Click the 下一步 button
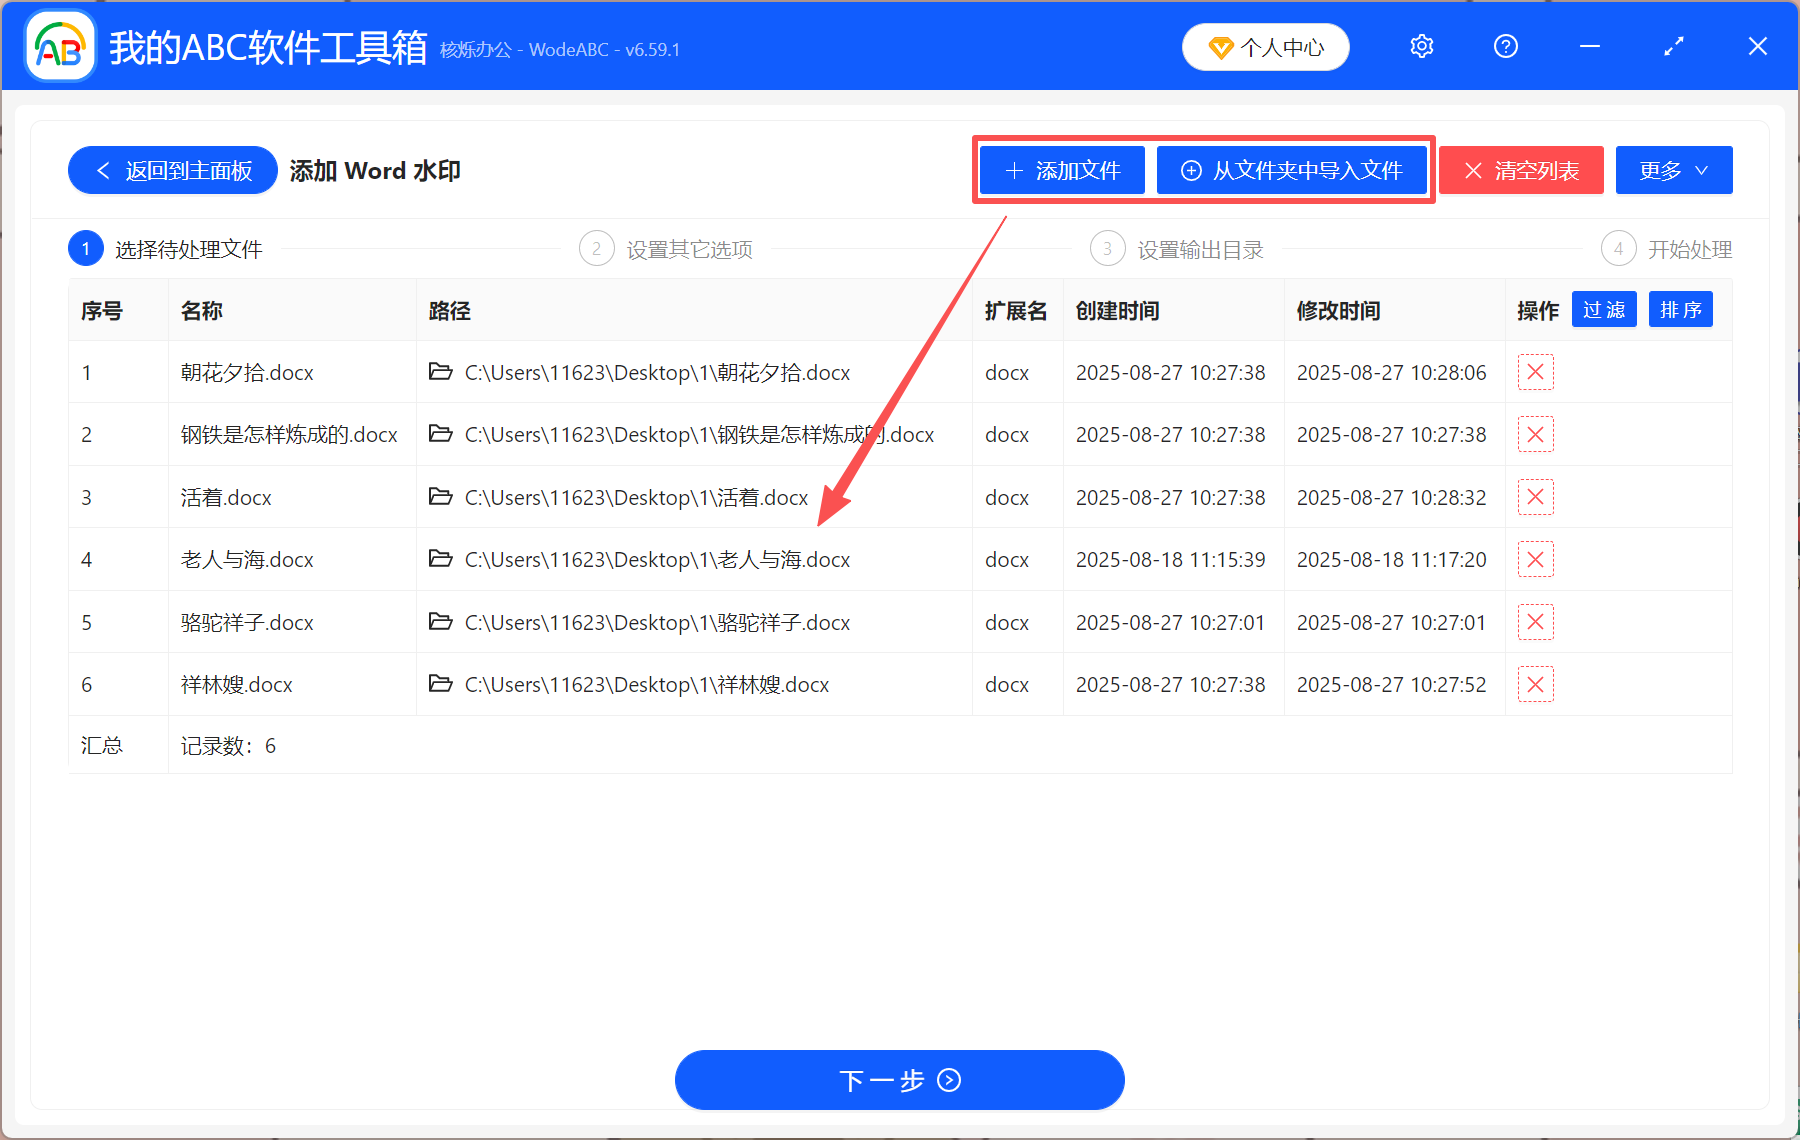 pyautogui.click(x=898, y=1080)
